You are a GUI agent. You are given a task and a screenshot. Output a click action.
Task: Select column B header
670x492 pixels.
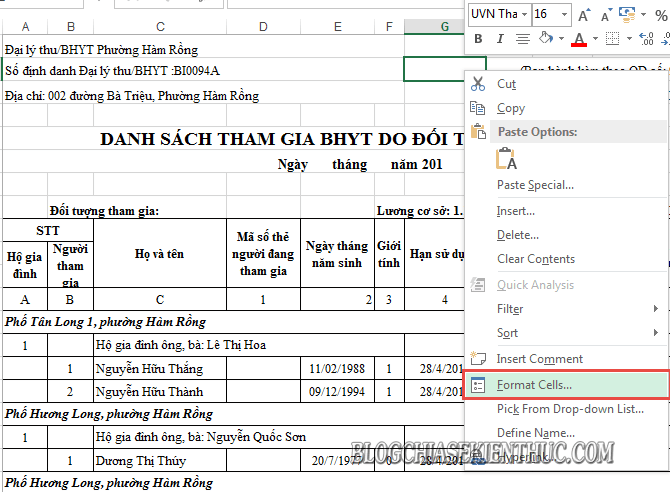tap(71, 27)
